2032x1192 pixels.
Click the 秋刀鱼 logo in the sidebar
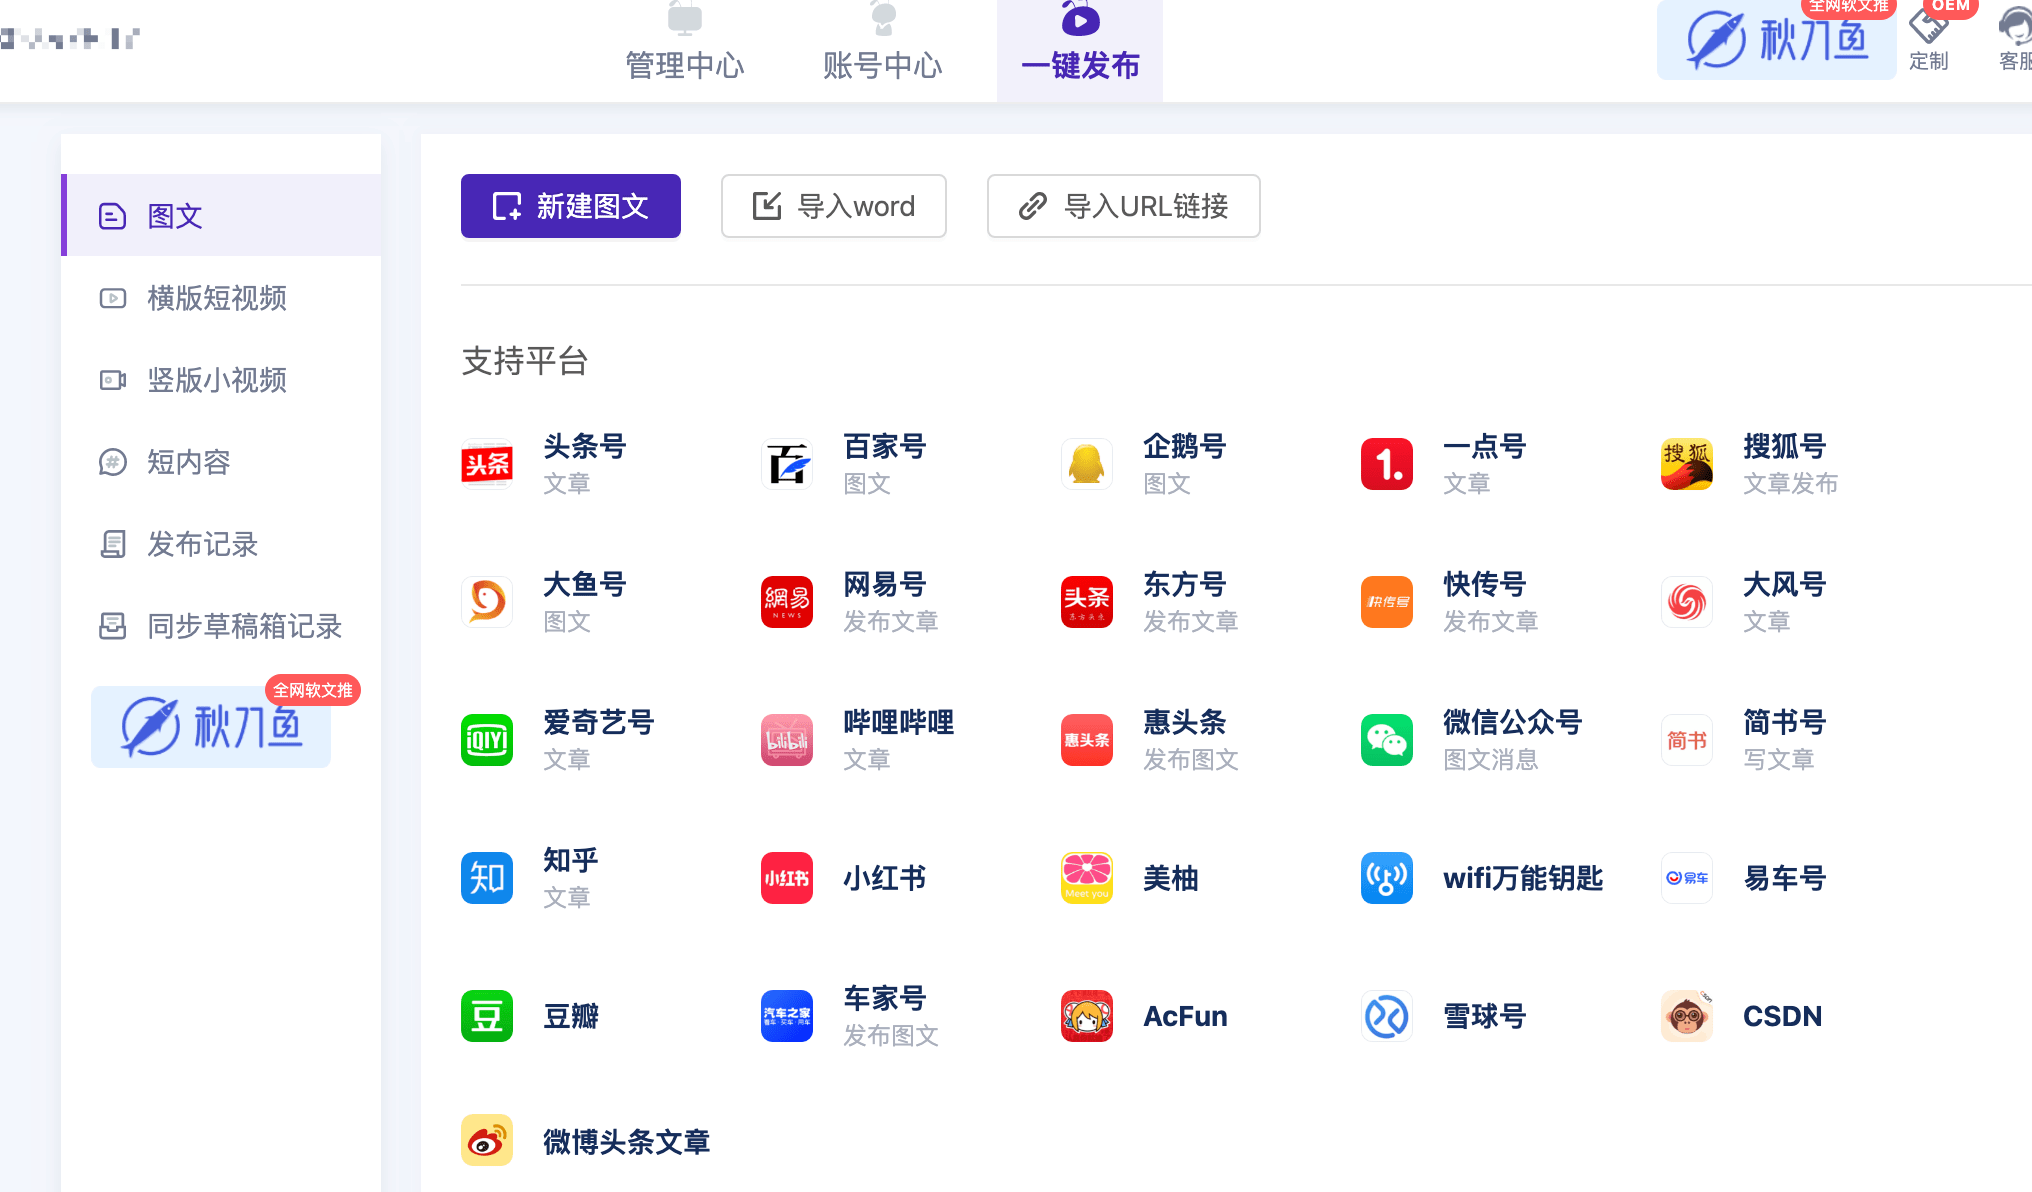pos(210,727)
